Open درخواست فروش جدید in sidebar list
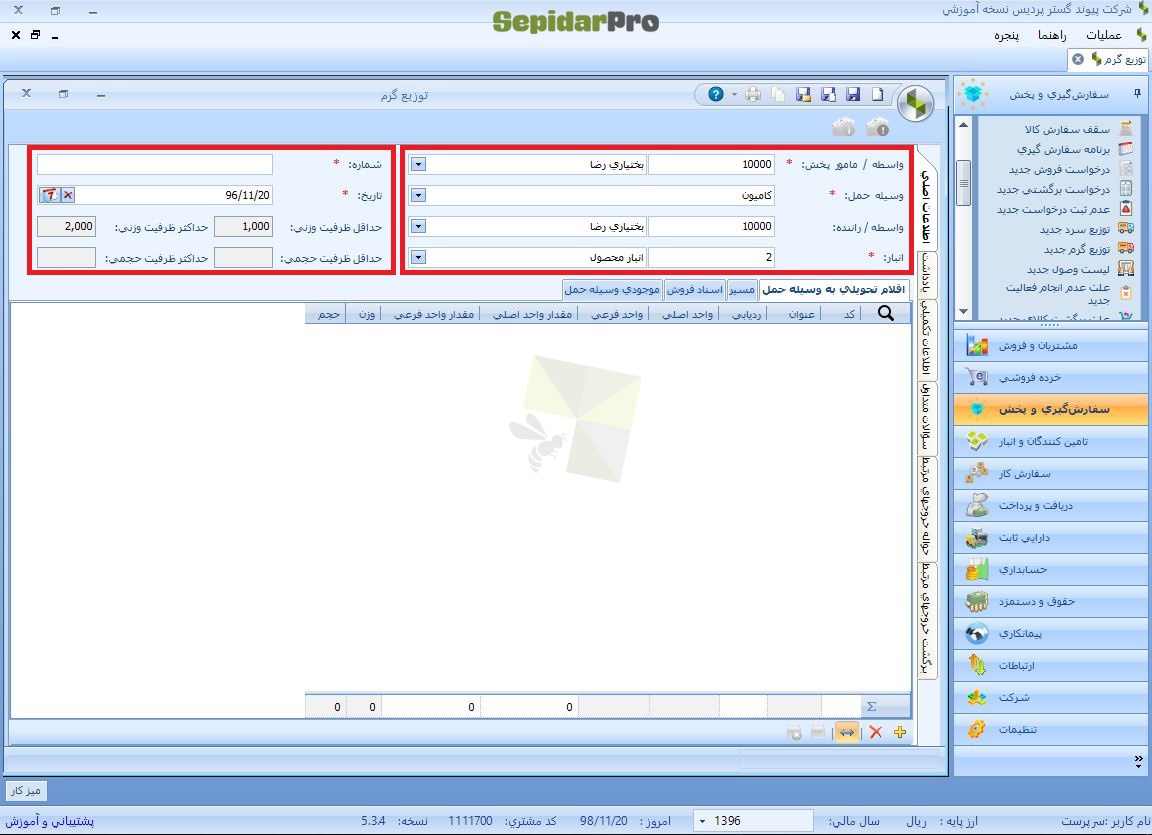 click(x=1059, y=170)
